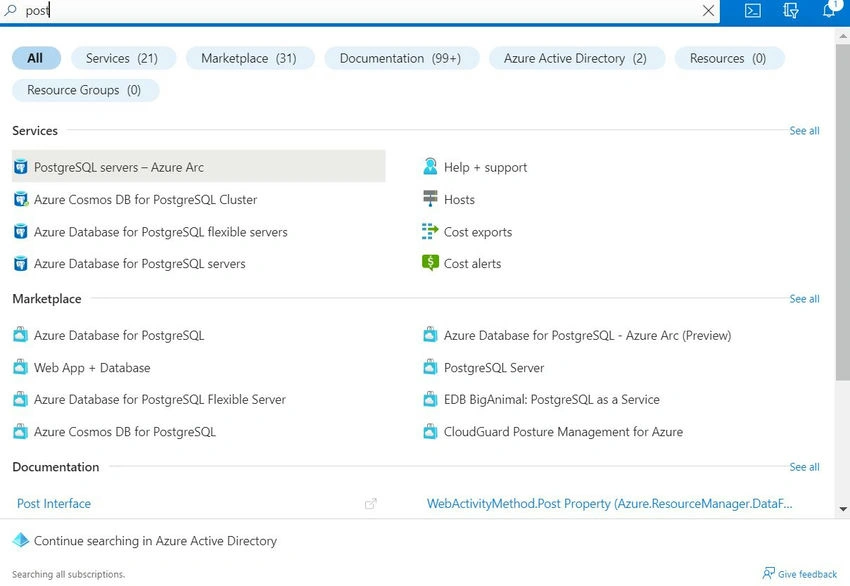Open the notifications bell
The width and height of the screenshot is (850, 586).
click(829, 10)
